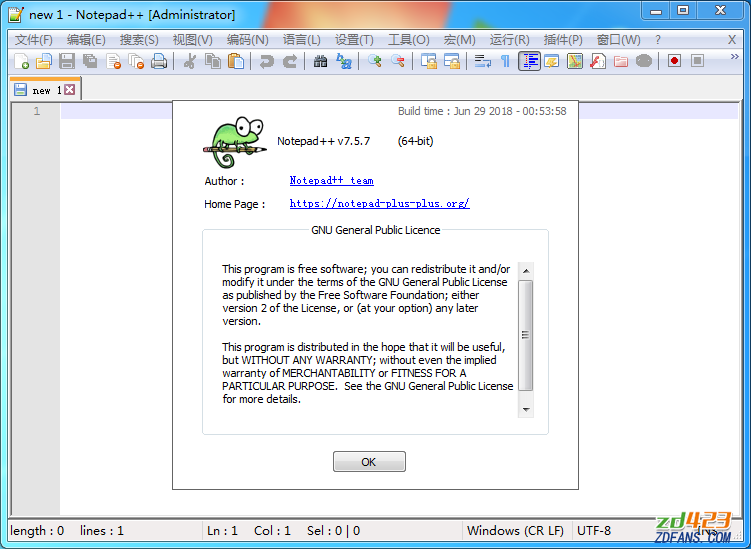
Task: Start macro recording red dot icon
Action: 674,61
